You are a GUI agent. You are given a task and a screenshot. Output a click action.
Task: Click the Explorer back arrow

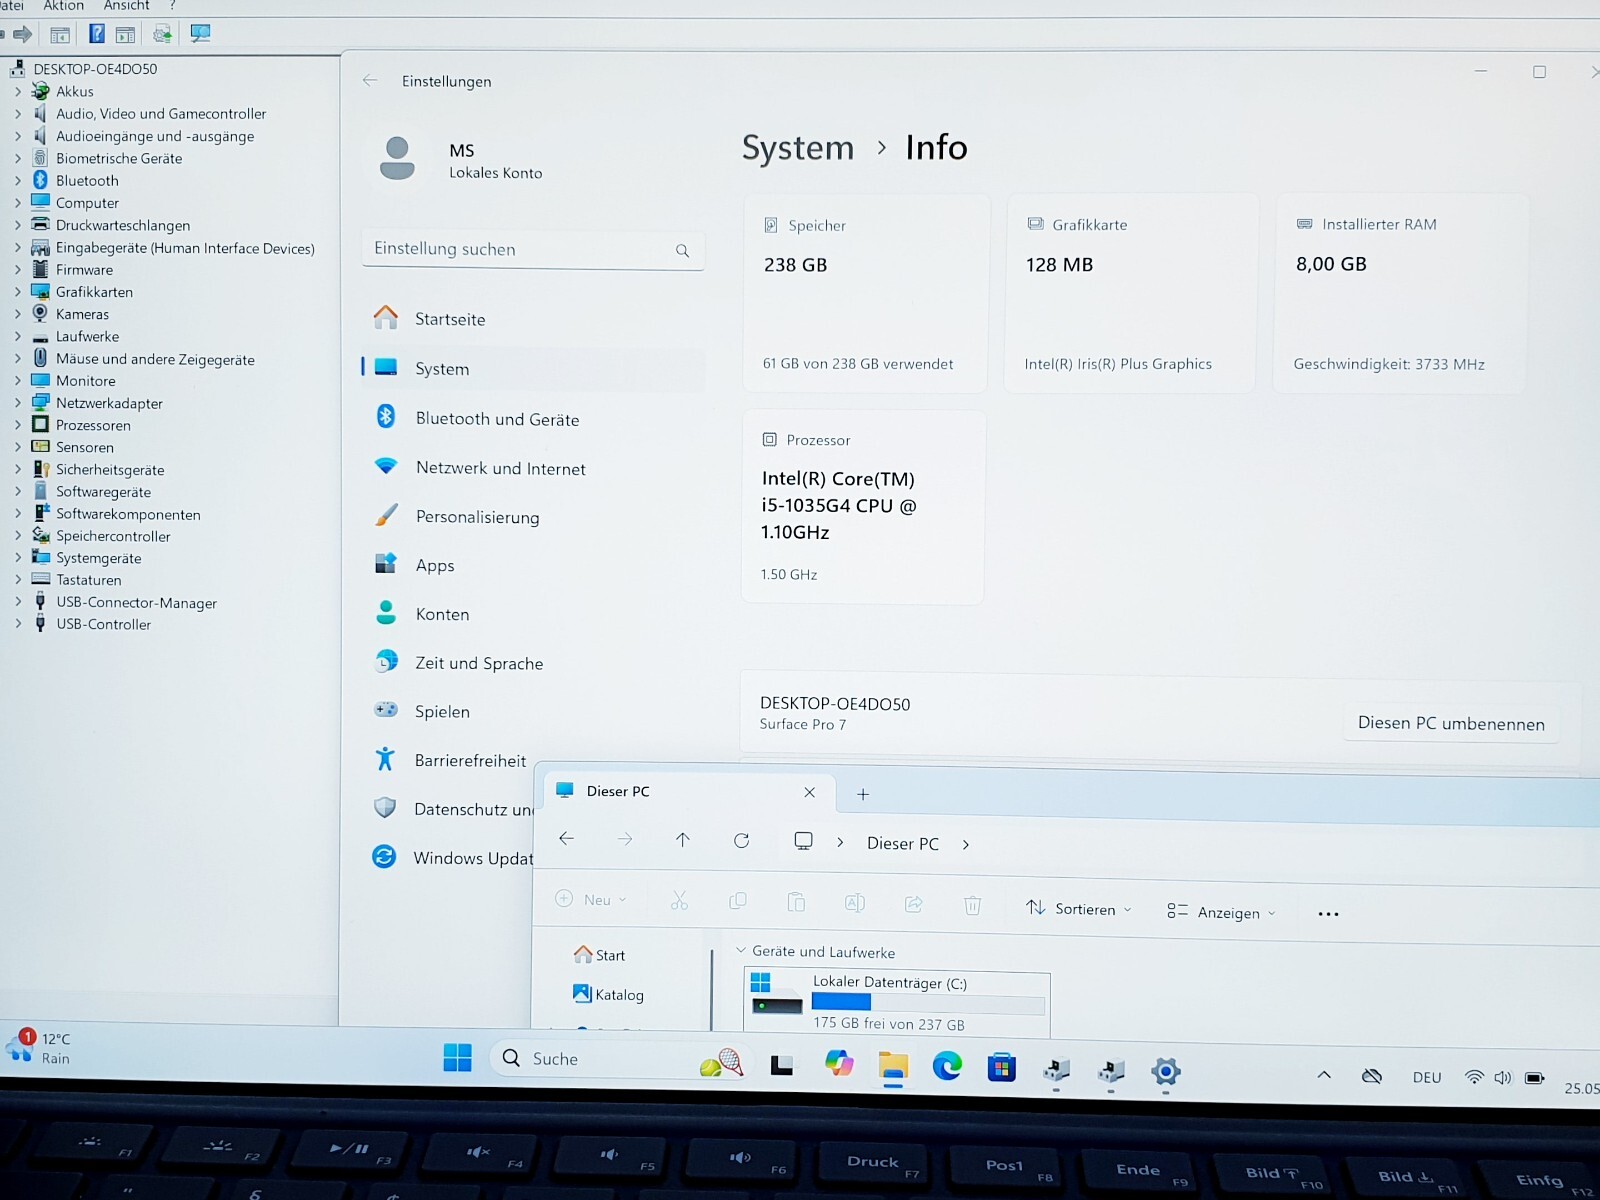[566, 839]
